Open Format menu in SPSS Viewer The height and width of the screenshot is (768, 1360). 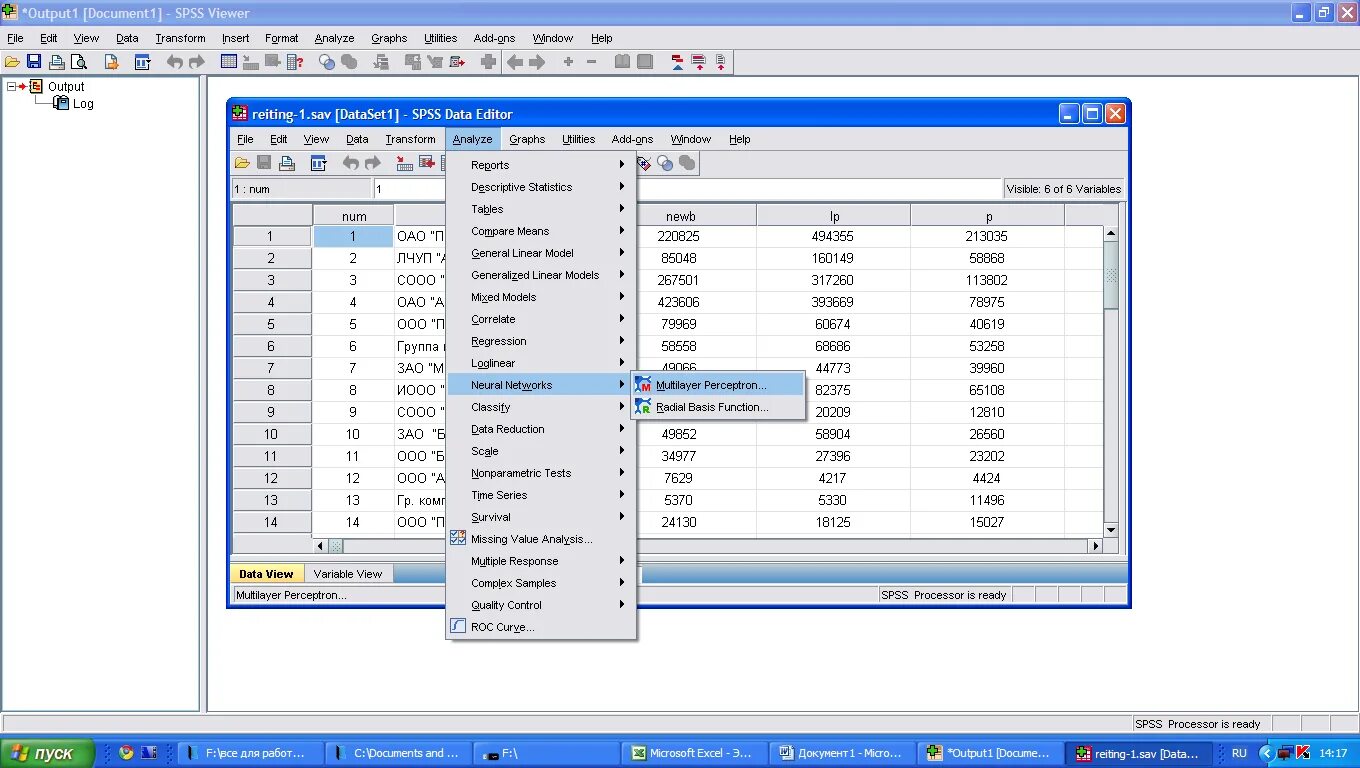pos(282,38)
